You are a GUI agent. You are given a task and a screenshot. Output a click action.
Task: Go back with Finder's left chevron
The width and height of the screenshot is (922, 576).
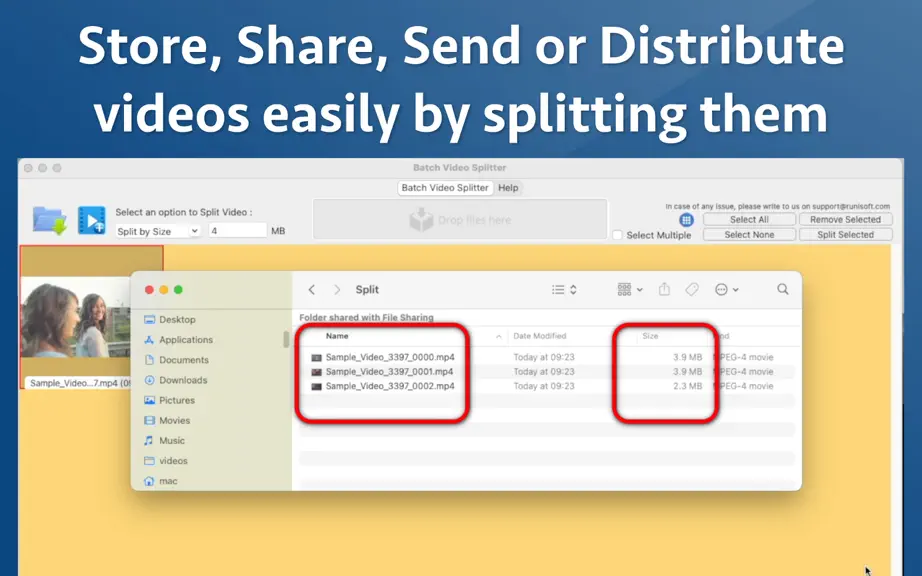pyautogui.click(x=312, y=290)
